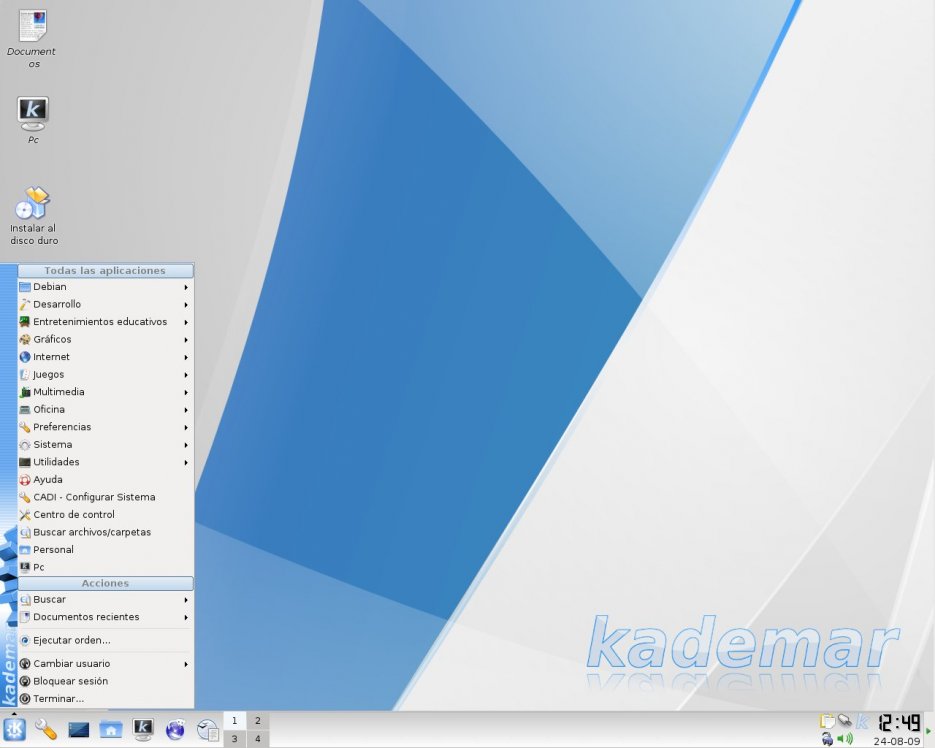Launch Konqueror globe icon from the taskbar
The width and height of the screenshot is (935, 748).
(174, 729)
